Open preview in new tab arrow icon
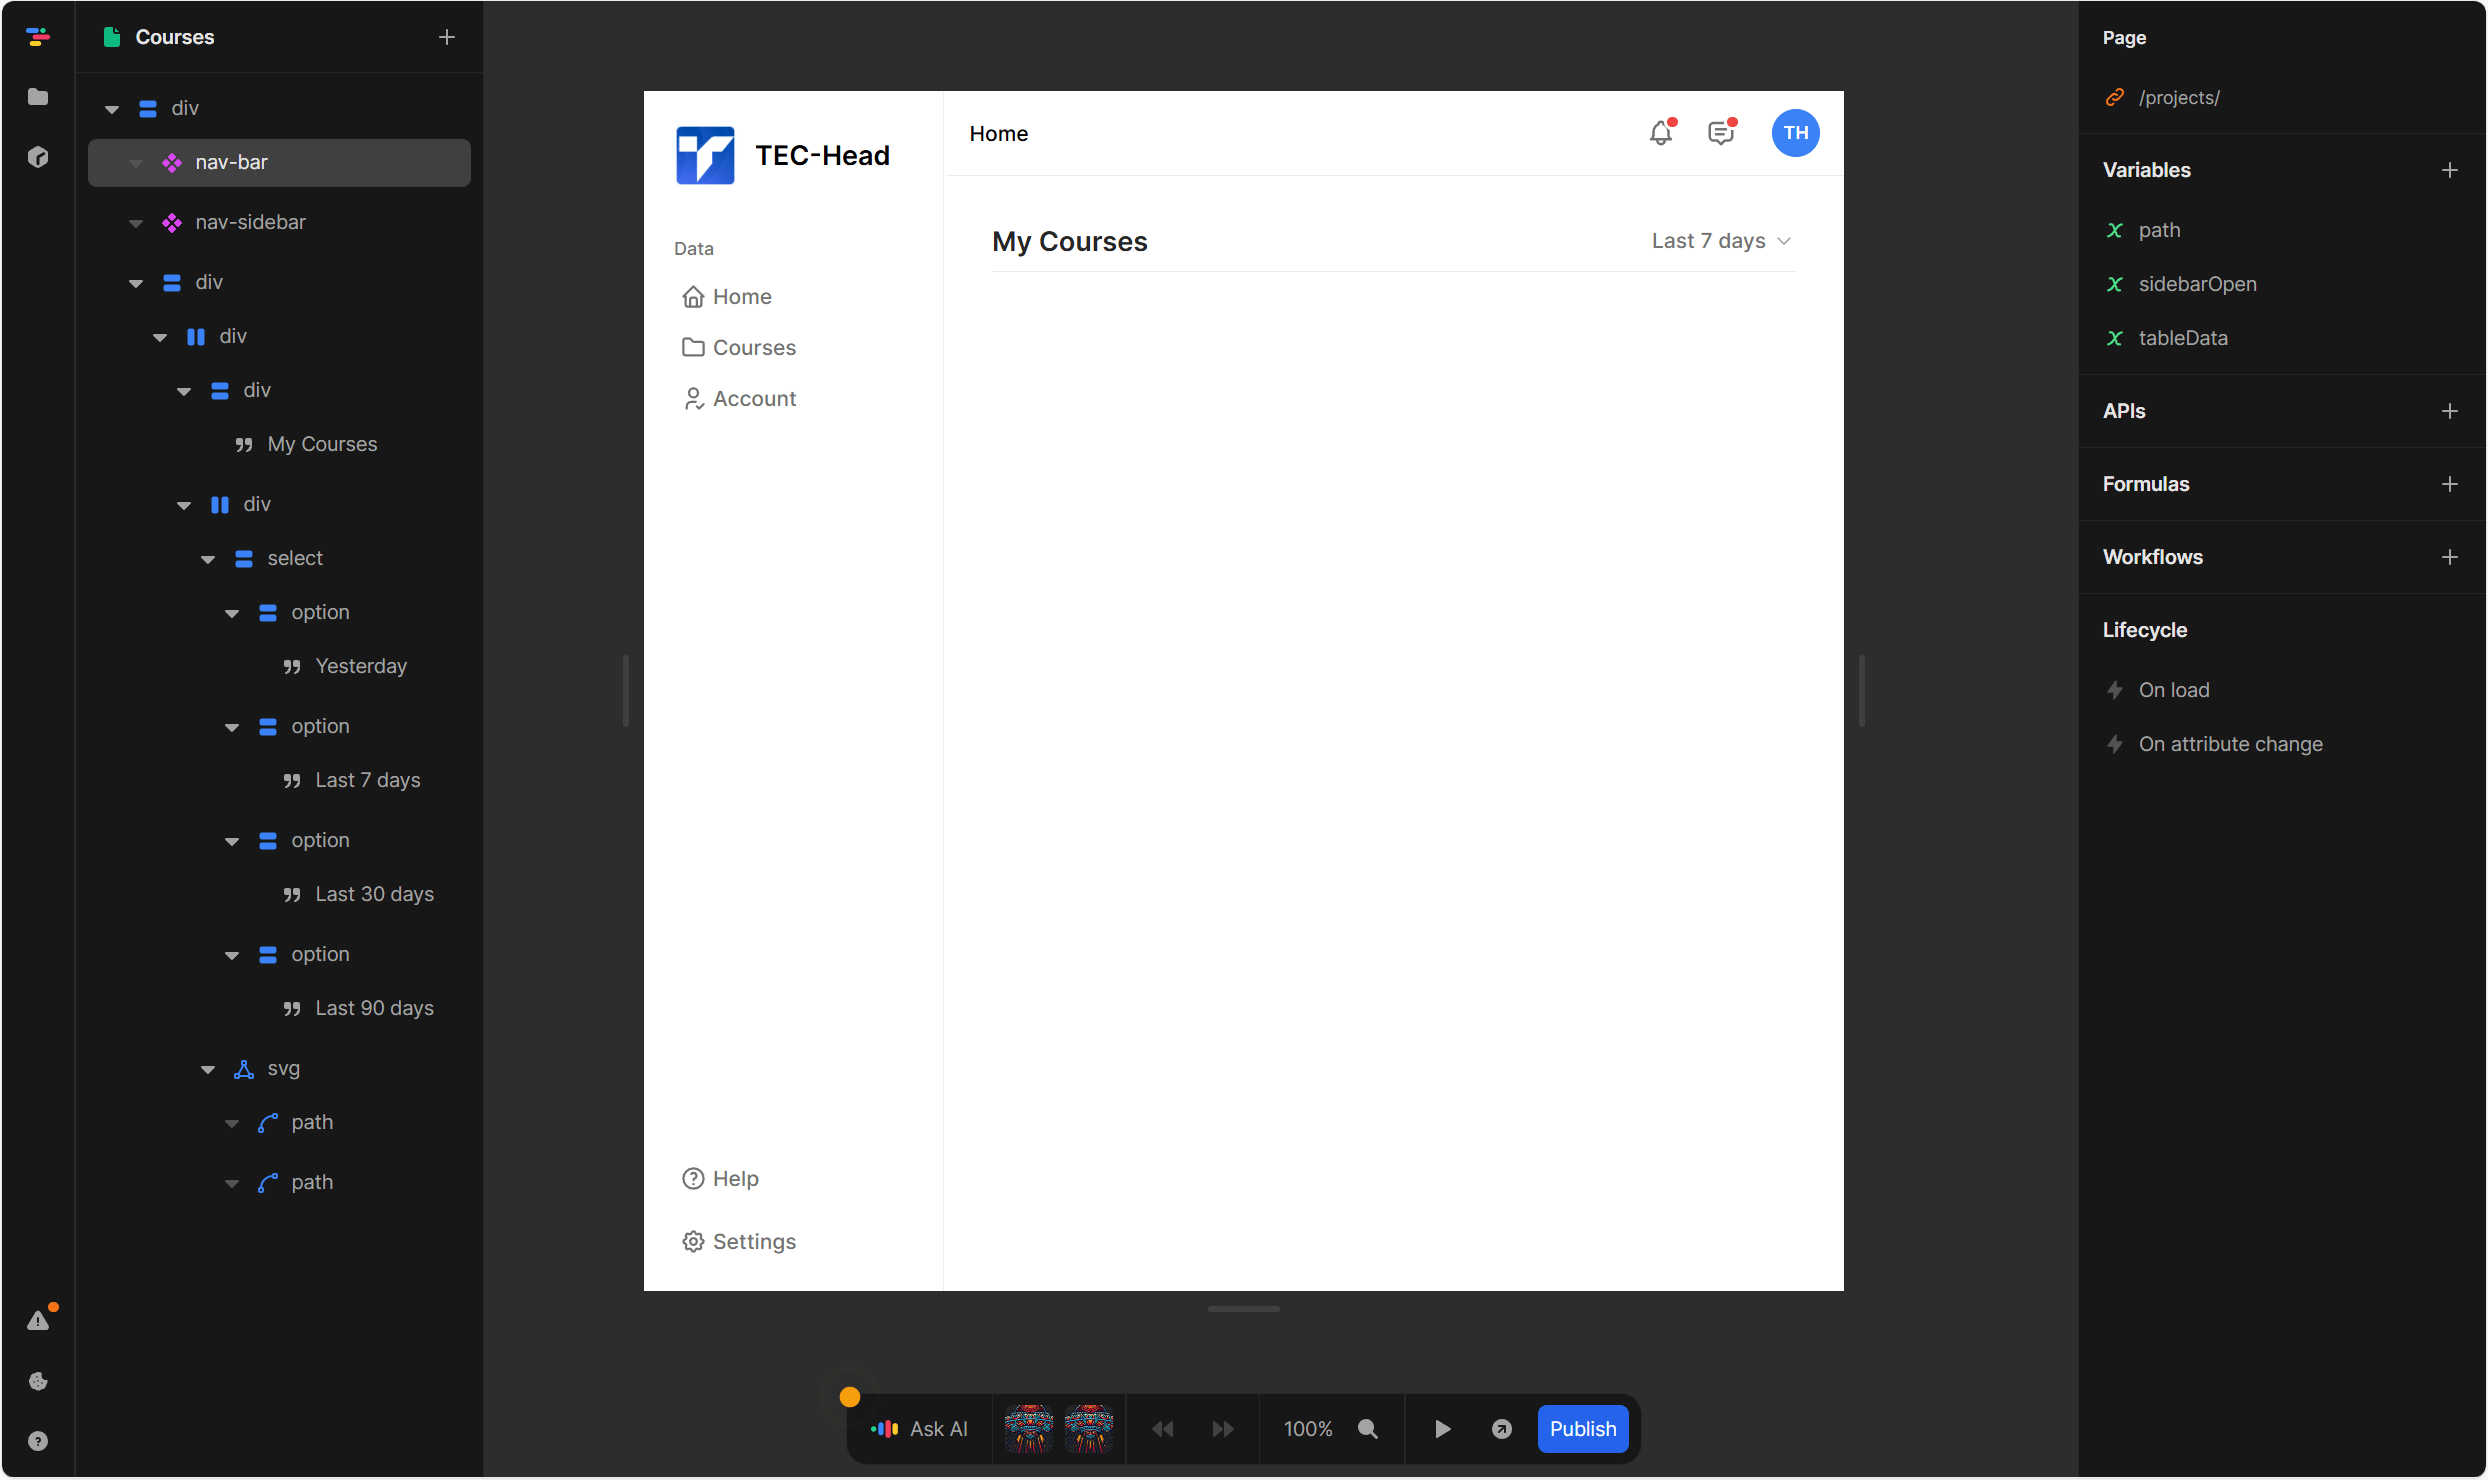The image size is (2488, 1480). (1502, 1429)
